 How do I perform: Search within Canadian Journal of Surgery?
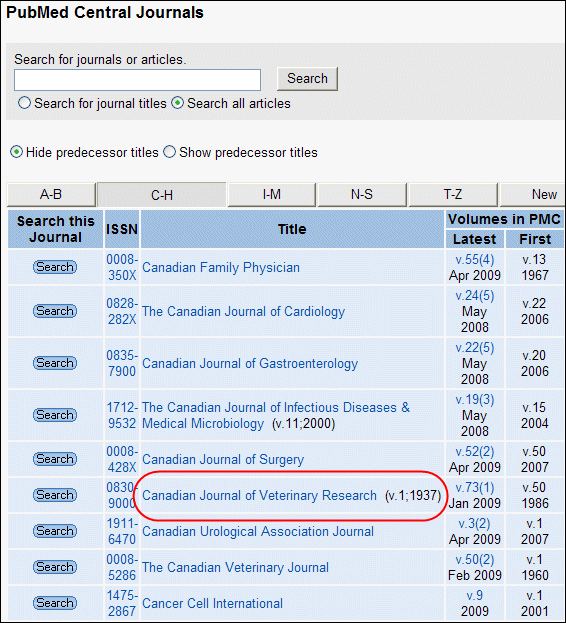55,459
